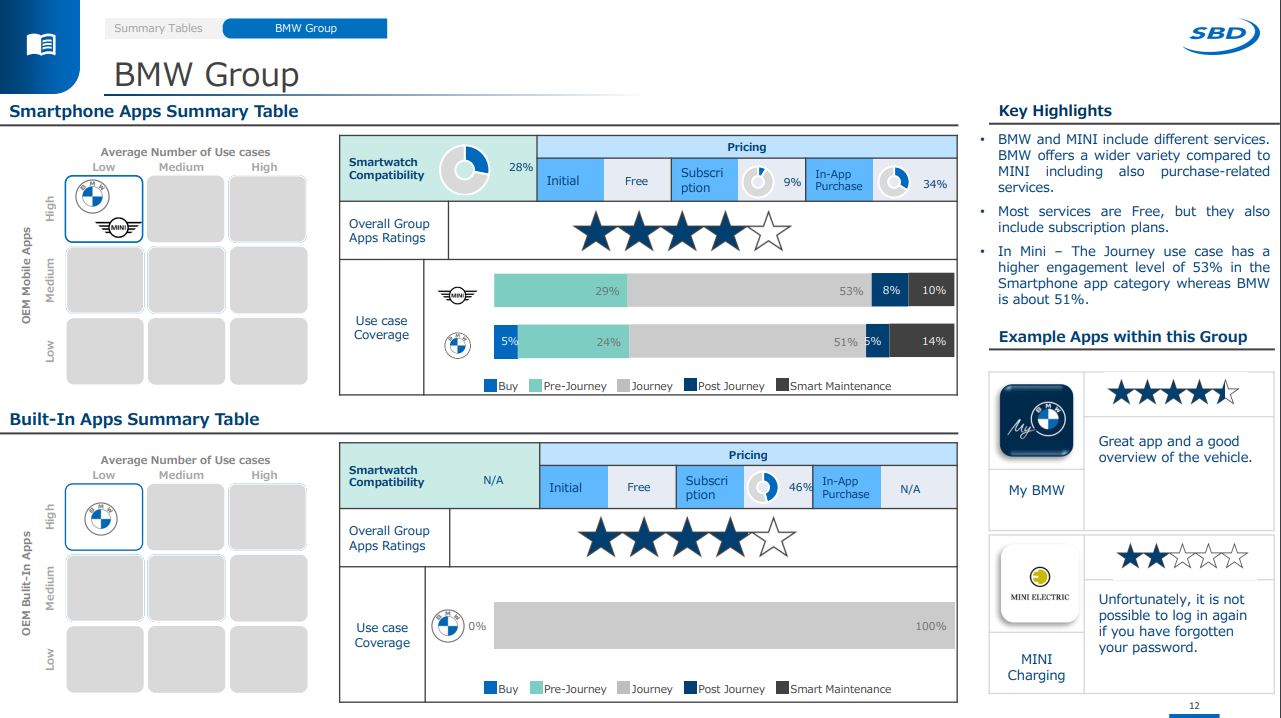Click 'Unfortunately, it is not possible' review text
The height and width of the screenshot is (718, 1281).
coord(1172,623)
